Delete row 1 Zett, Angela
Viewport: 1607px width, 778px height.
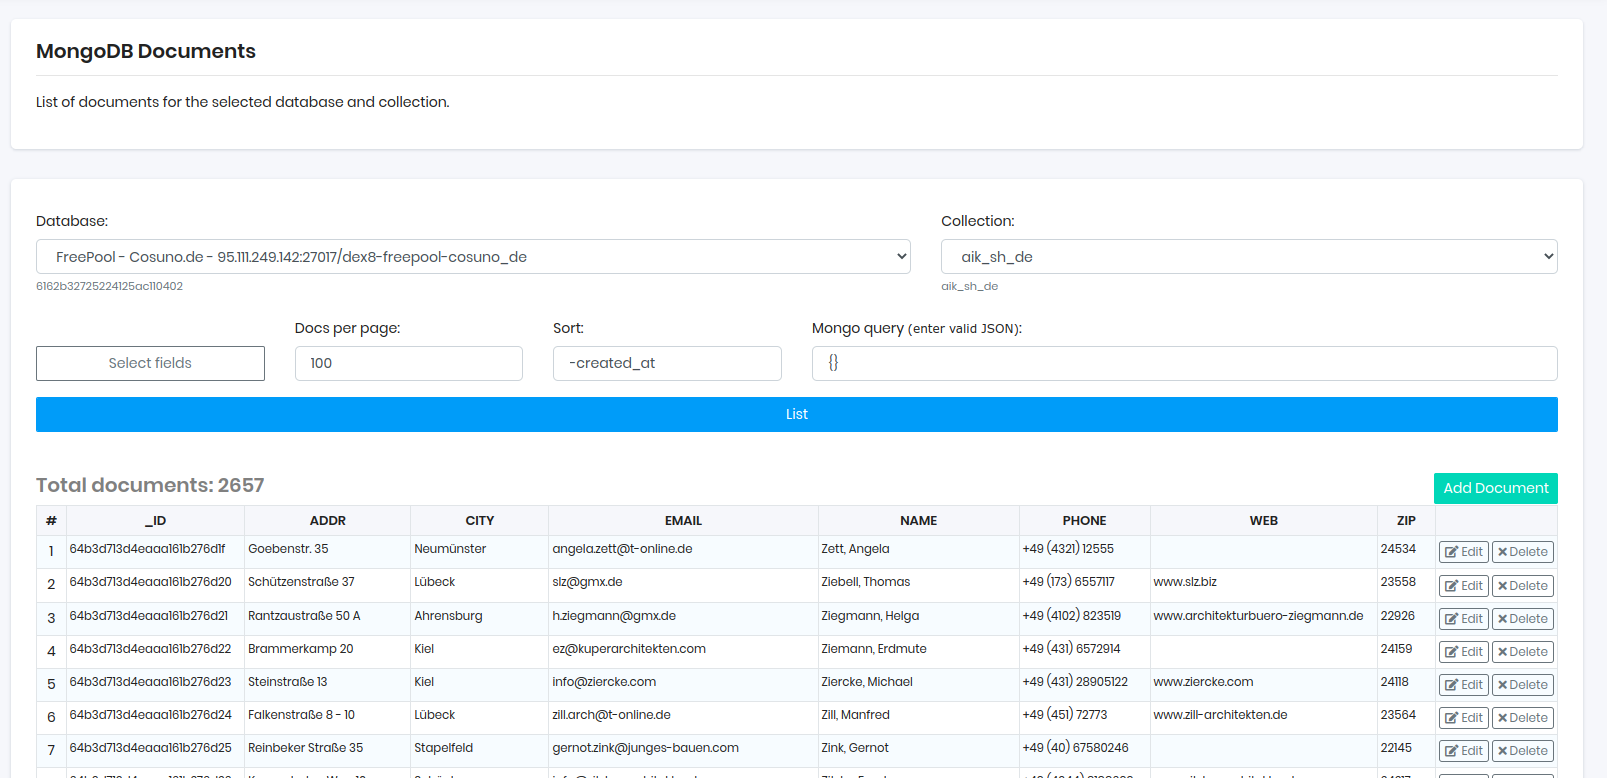(1523, 552)
